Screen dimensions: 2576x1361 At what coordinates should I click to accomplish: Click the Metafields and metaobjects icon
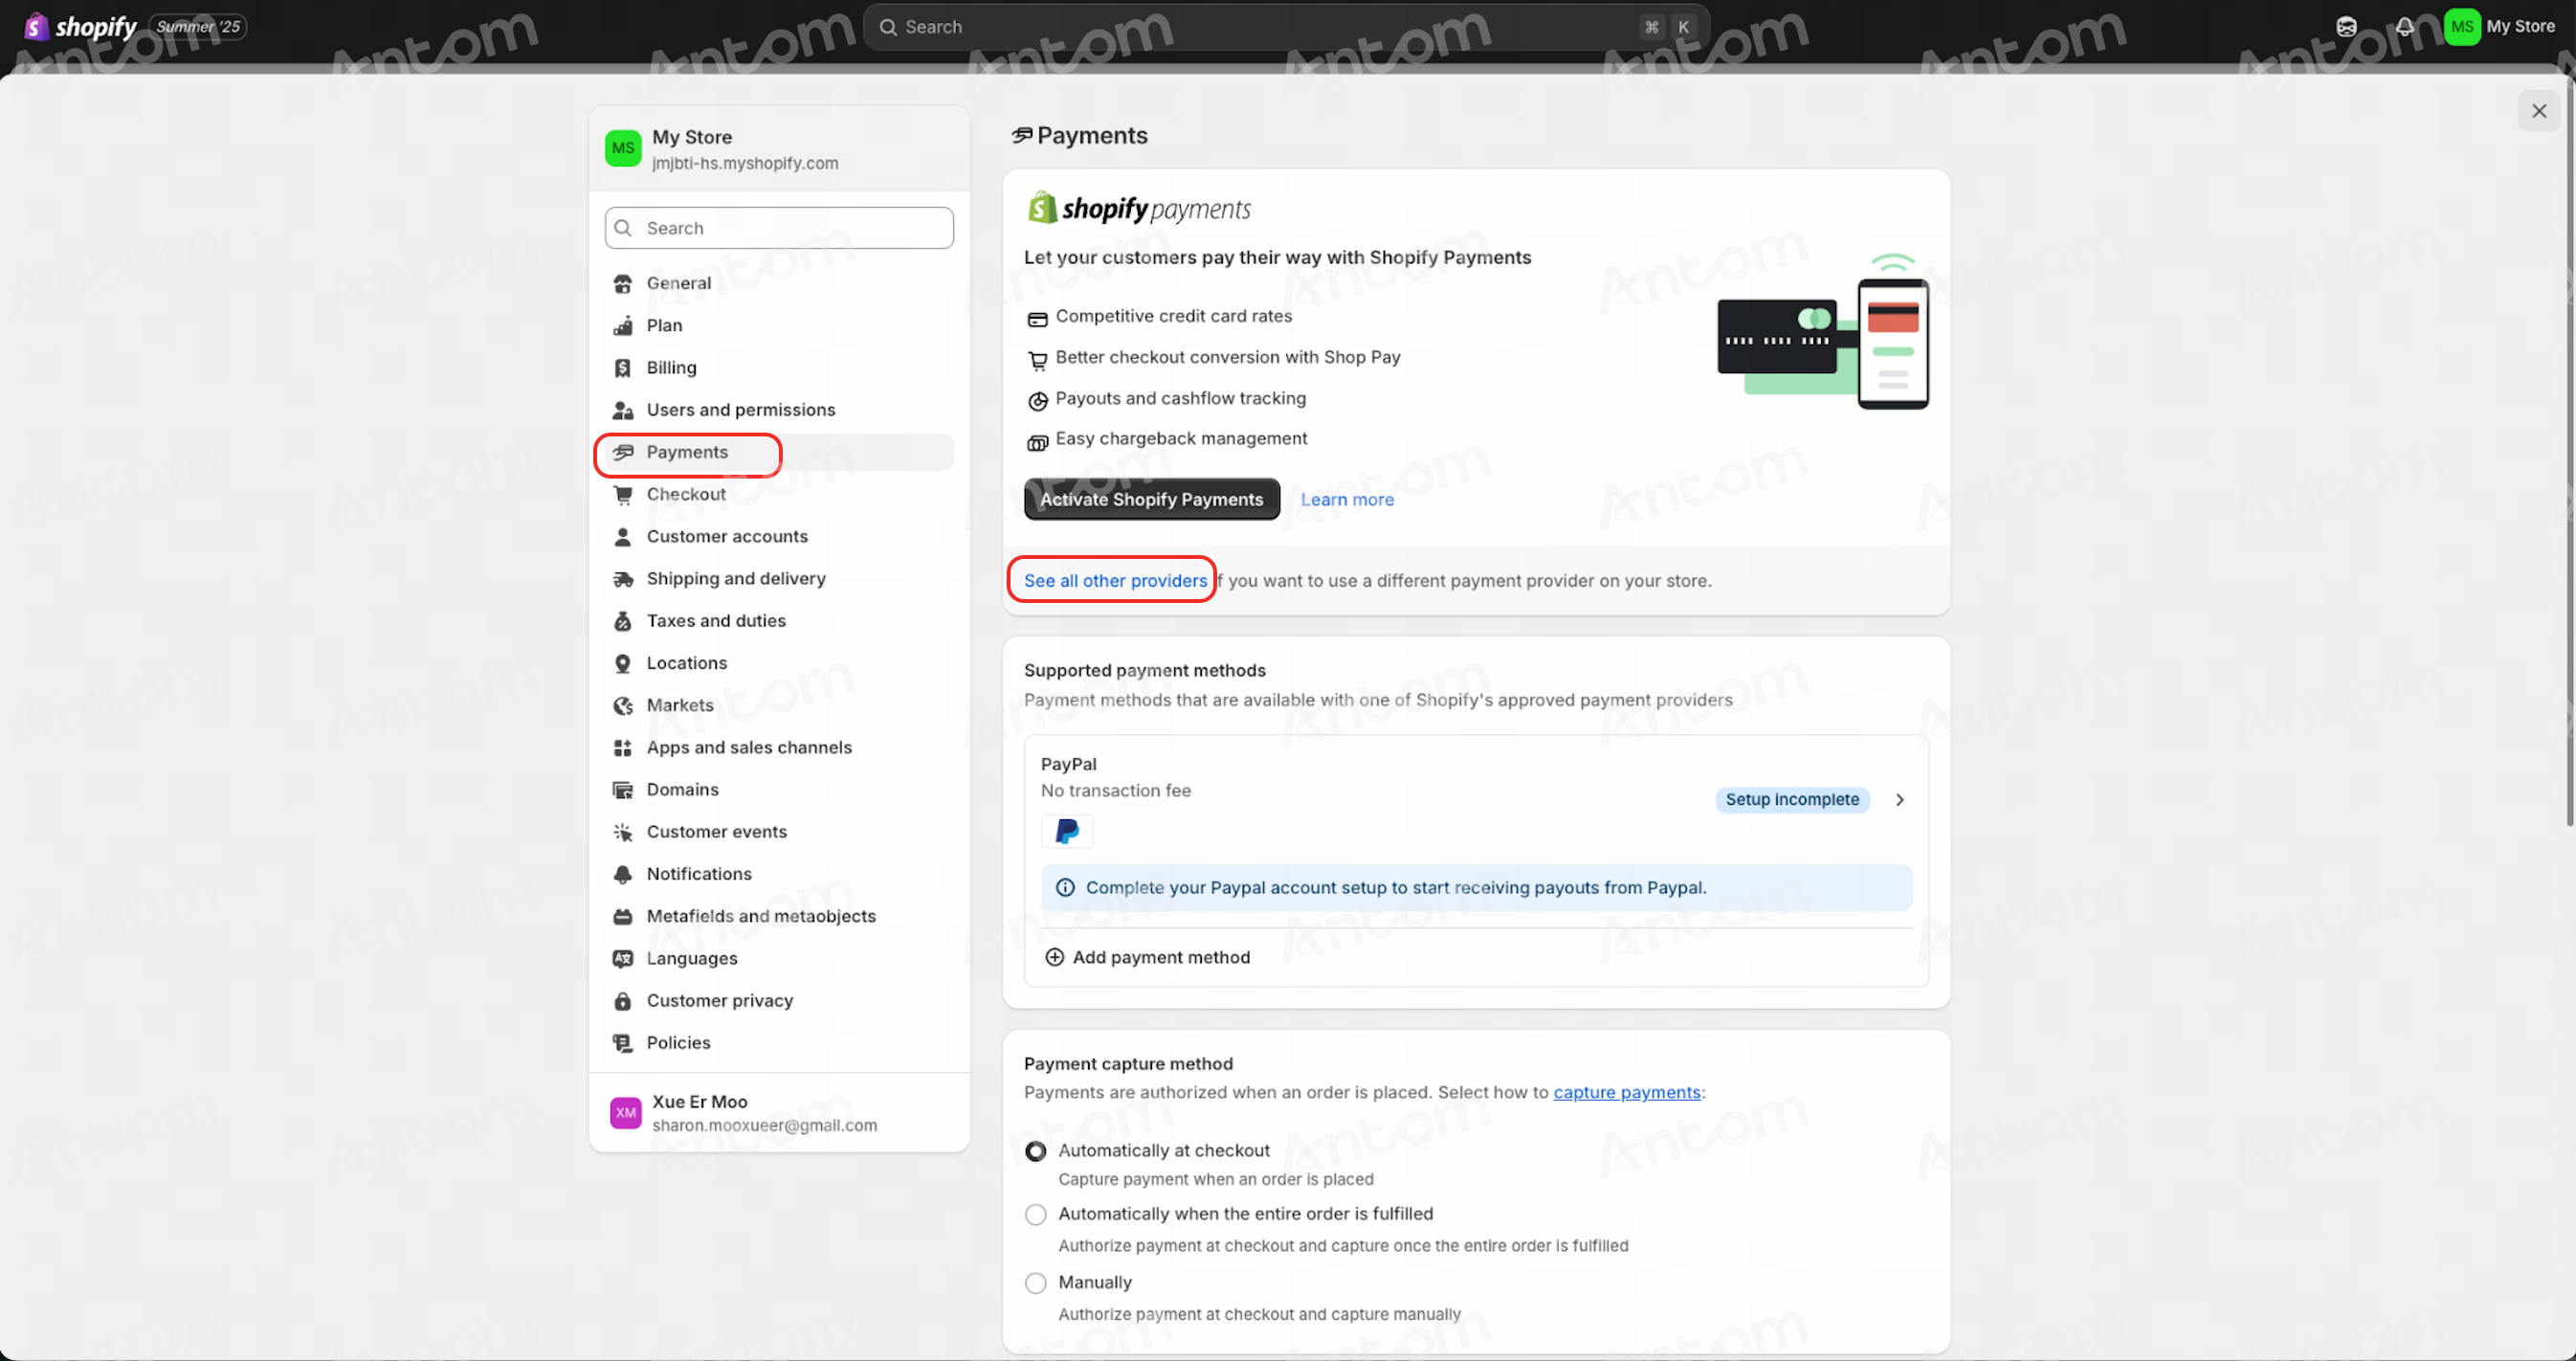point(623,916)
